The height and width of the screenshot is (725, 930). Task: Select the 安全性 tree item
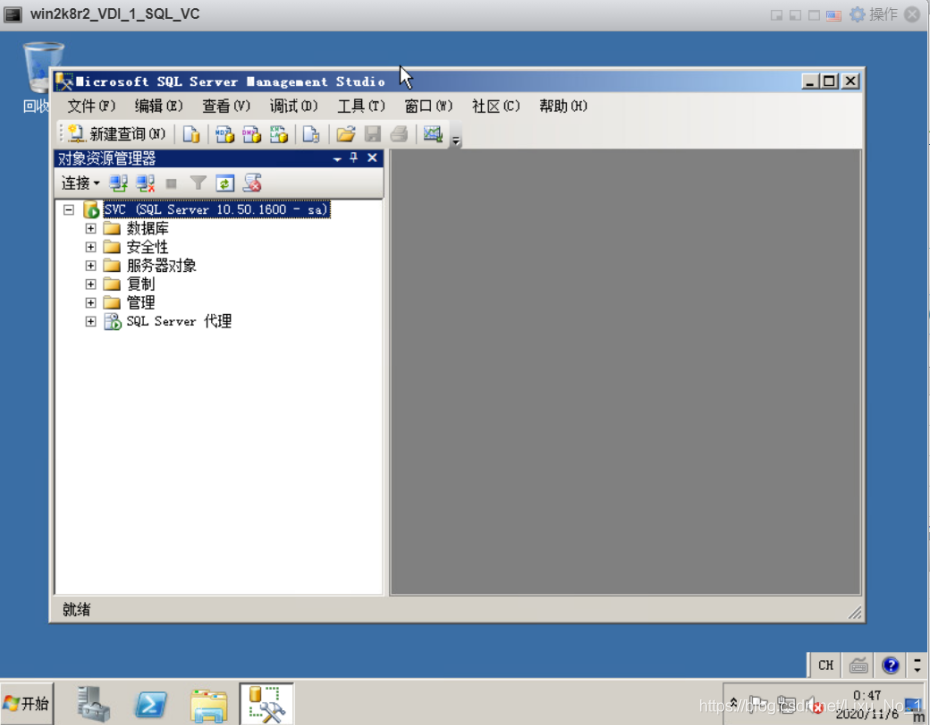click(148, 247)
